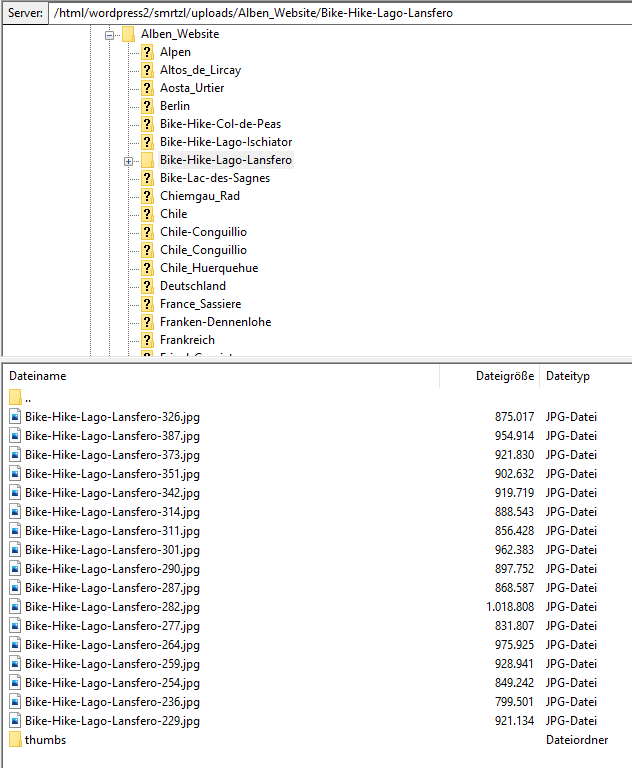The width and height of the screenshot is (632, 768).
Task: Click the folder icon of the '..' entry
Action: (15, 397)
